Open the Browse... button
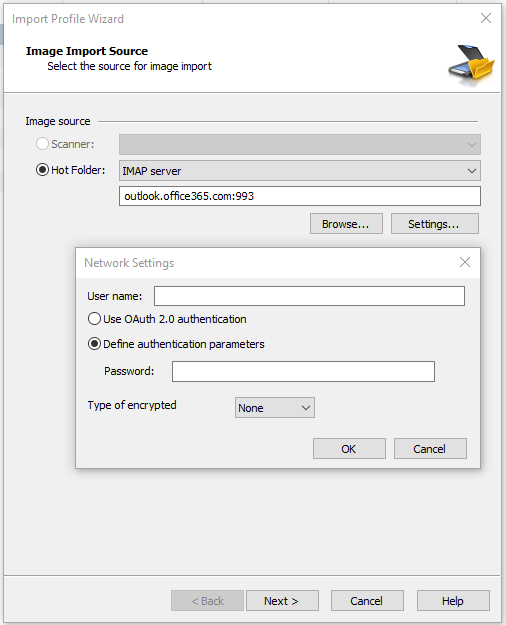Viewport: 506px width, 625px height. (346, 224)
